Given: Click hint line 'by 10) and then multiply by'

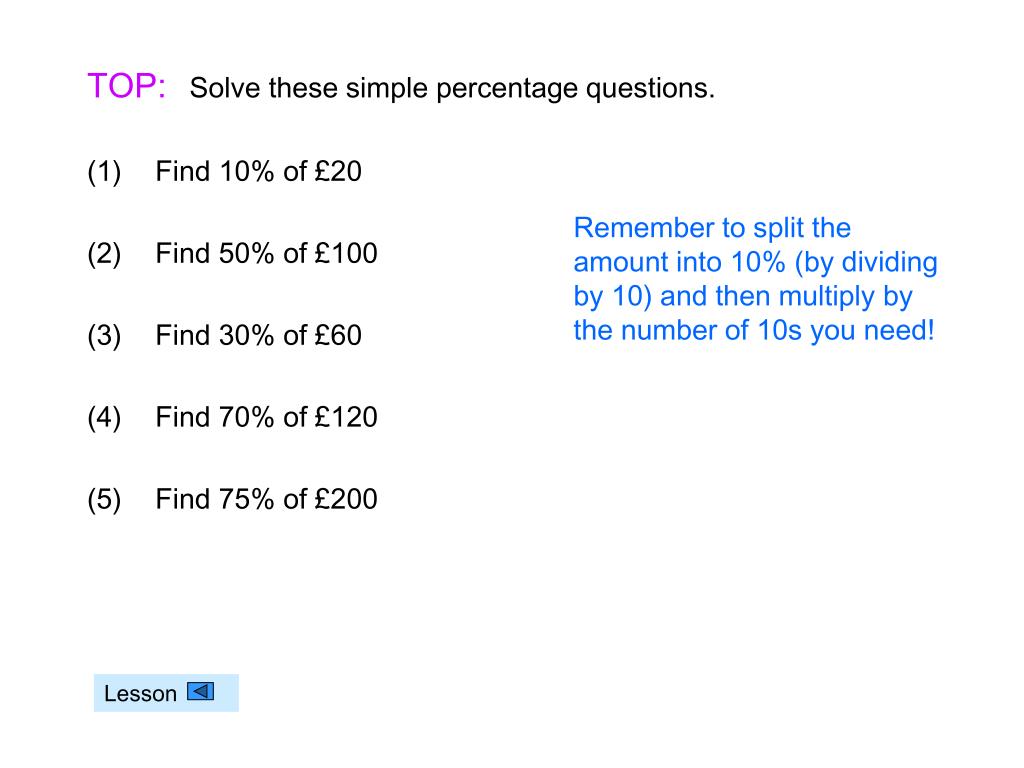Looking at the screenshot, I should 743,296.
